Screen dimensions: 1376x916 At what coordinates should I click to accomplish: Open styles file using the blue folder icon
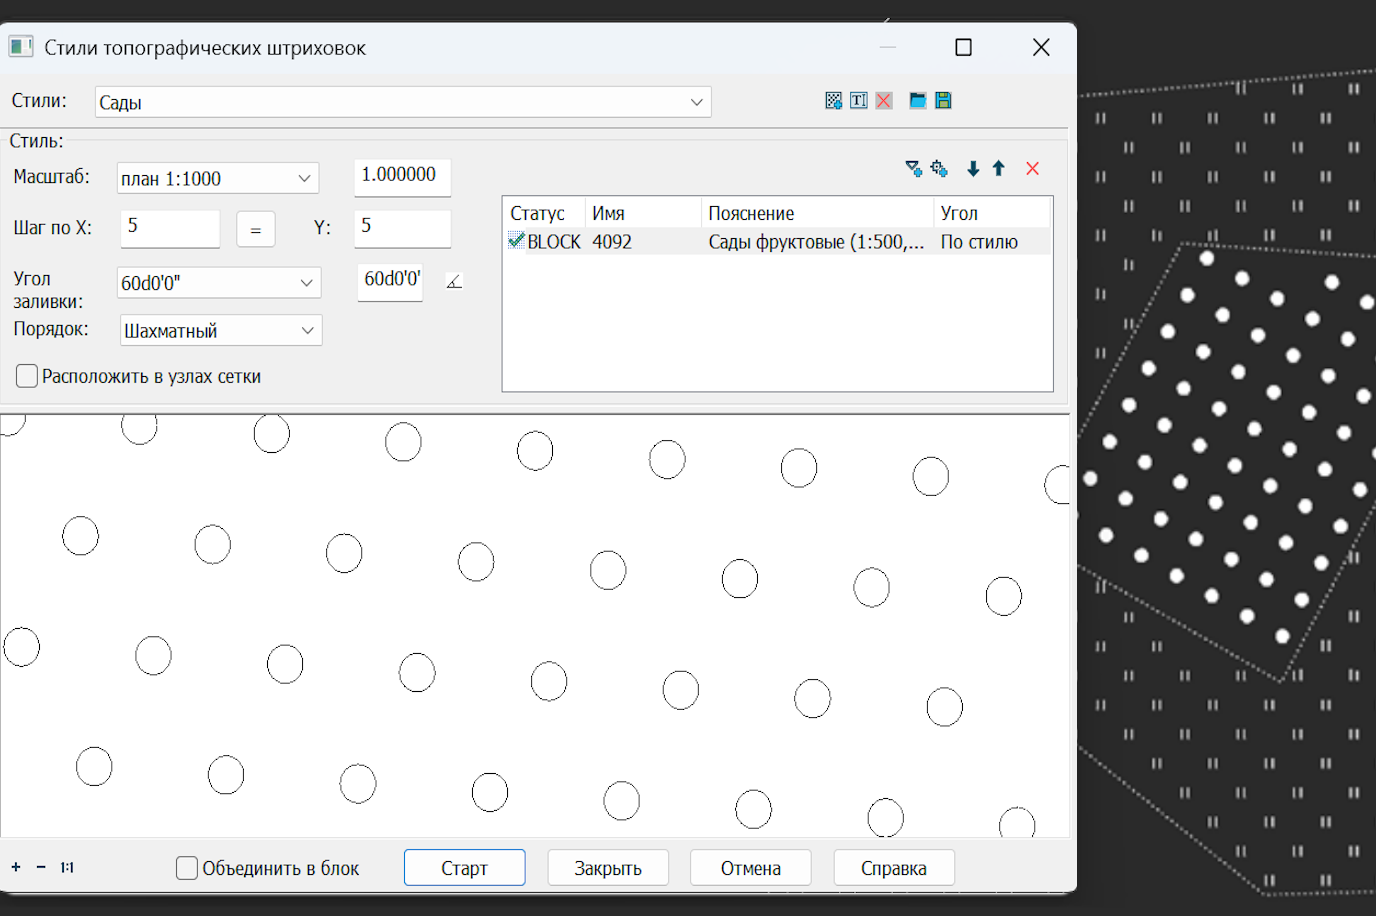[917, 101]
